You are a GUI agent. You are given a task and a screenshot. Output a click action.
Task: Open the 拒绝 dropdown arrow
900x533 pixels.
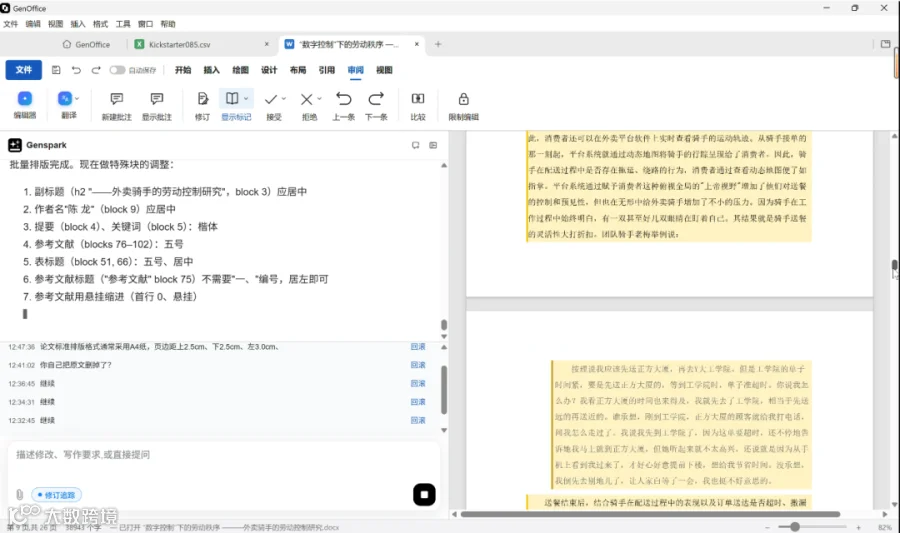coord(320,99)
